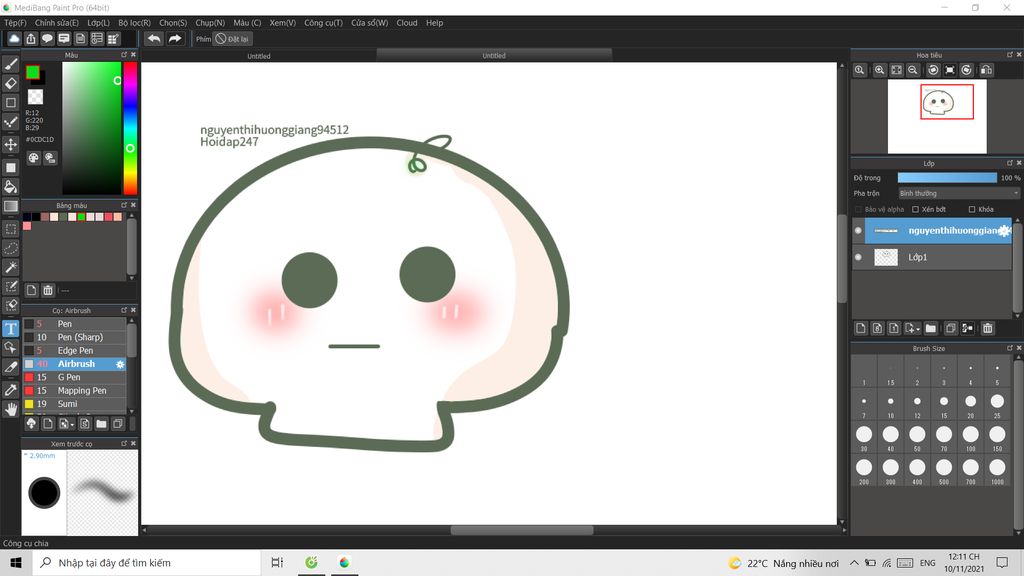Click the rainbow hue strip

[130, 128]
